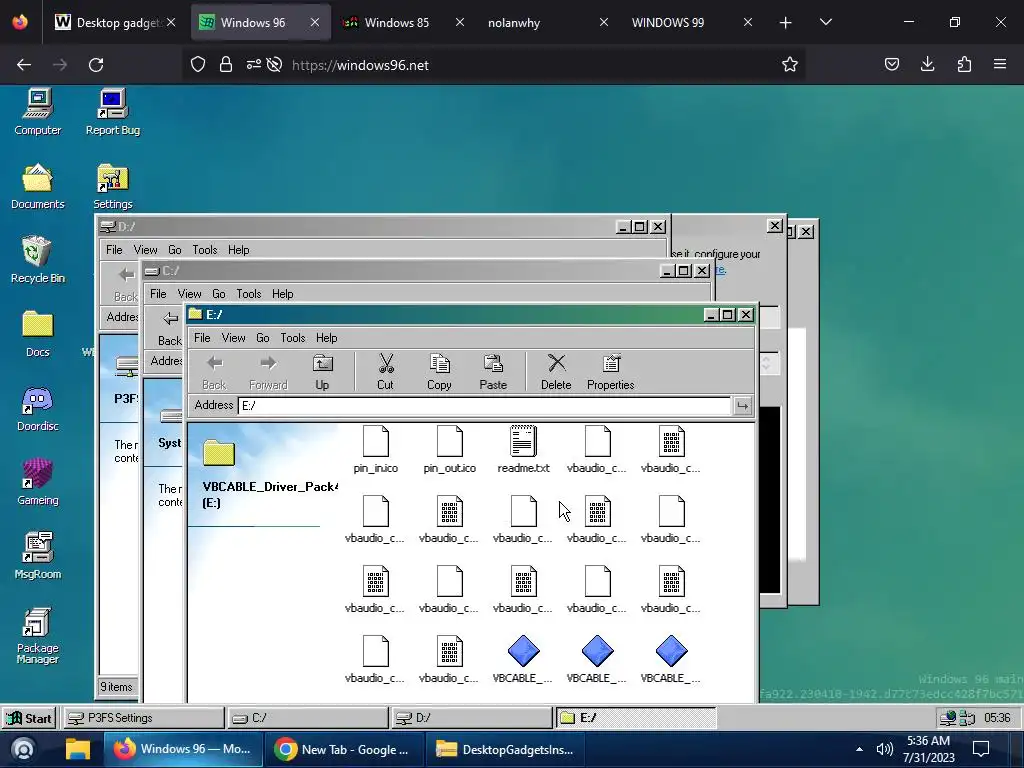Click the Windows 96 tray clock 05:36
Viewport: 1024px width, 768px height.
click(997, 718)
